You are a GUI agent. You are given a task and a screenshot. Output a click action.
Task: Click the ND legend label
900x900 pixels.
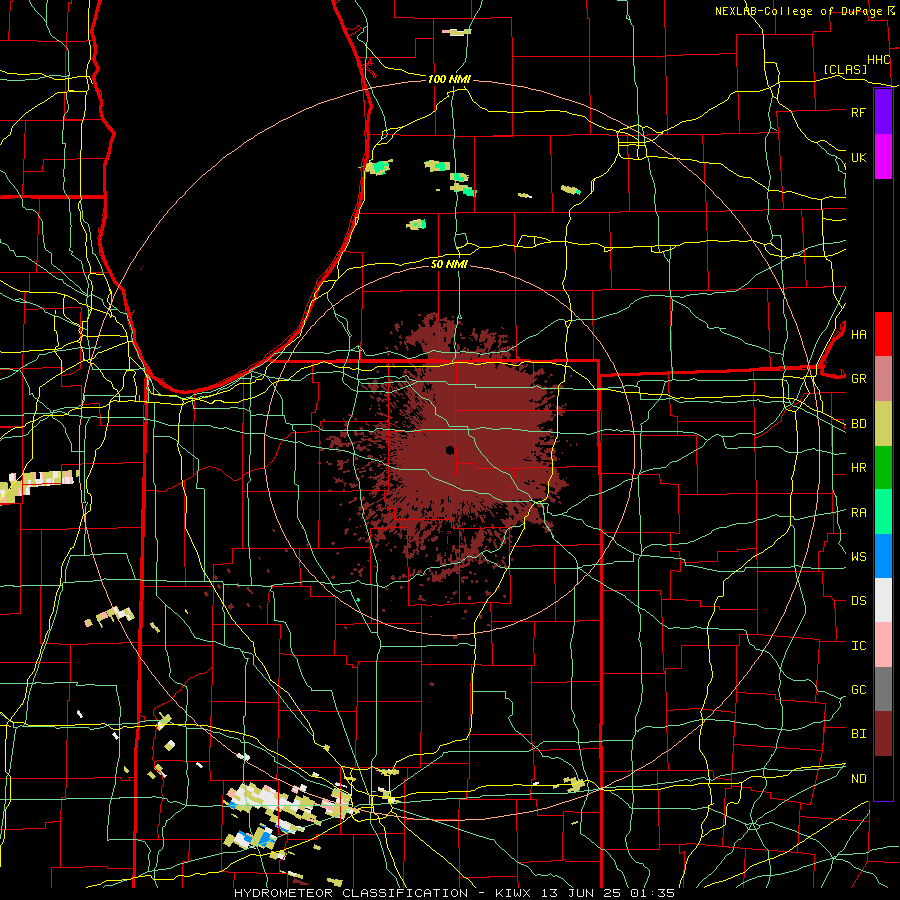(858, 779)
